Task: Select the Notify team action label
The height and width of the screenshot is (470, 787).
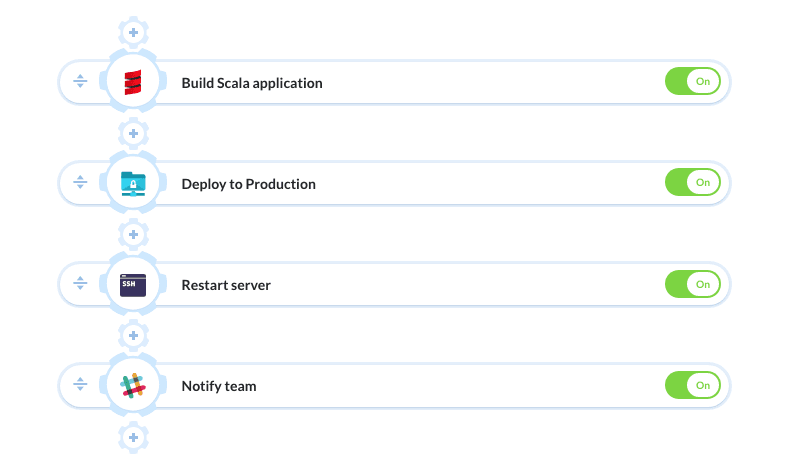Action: tap(219, 387)
